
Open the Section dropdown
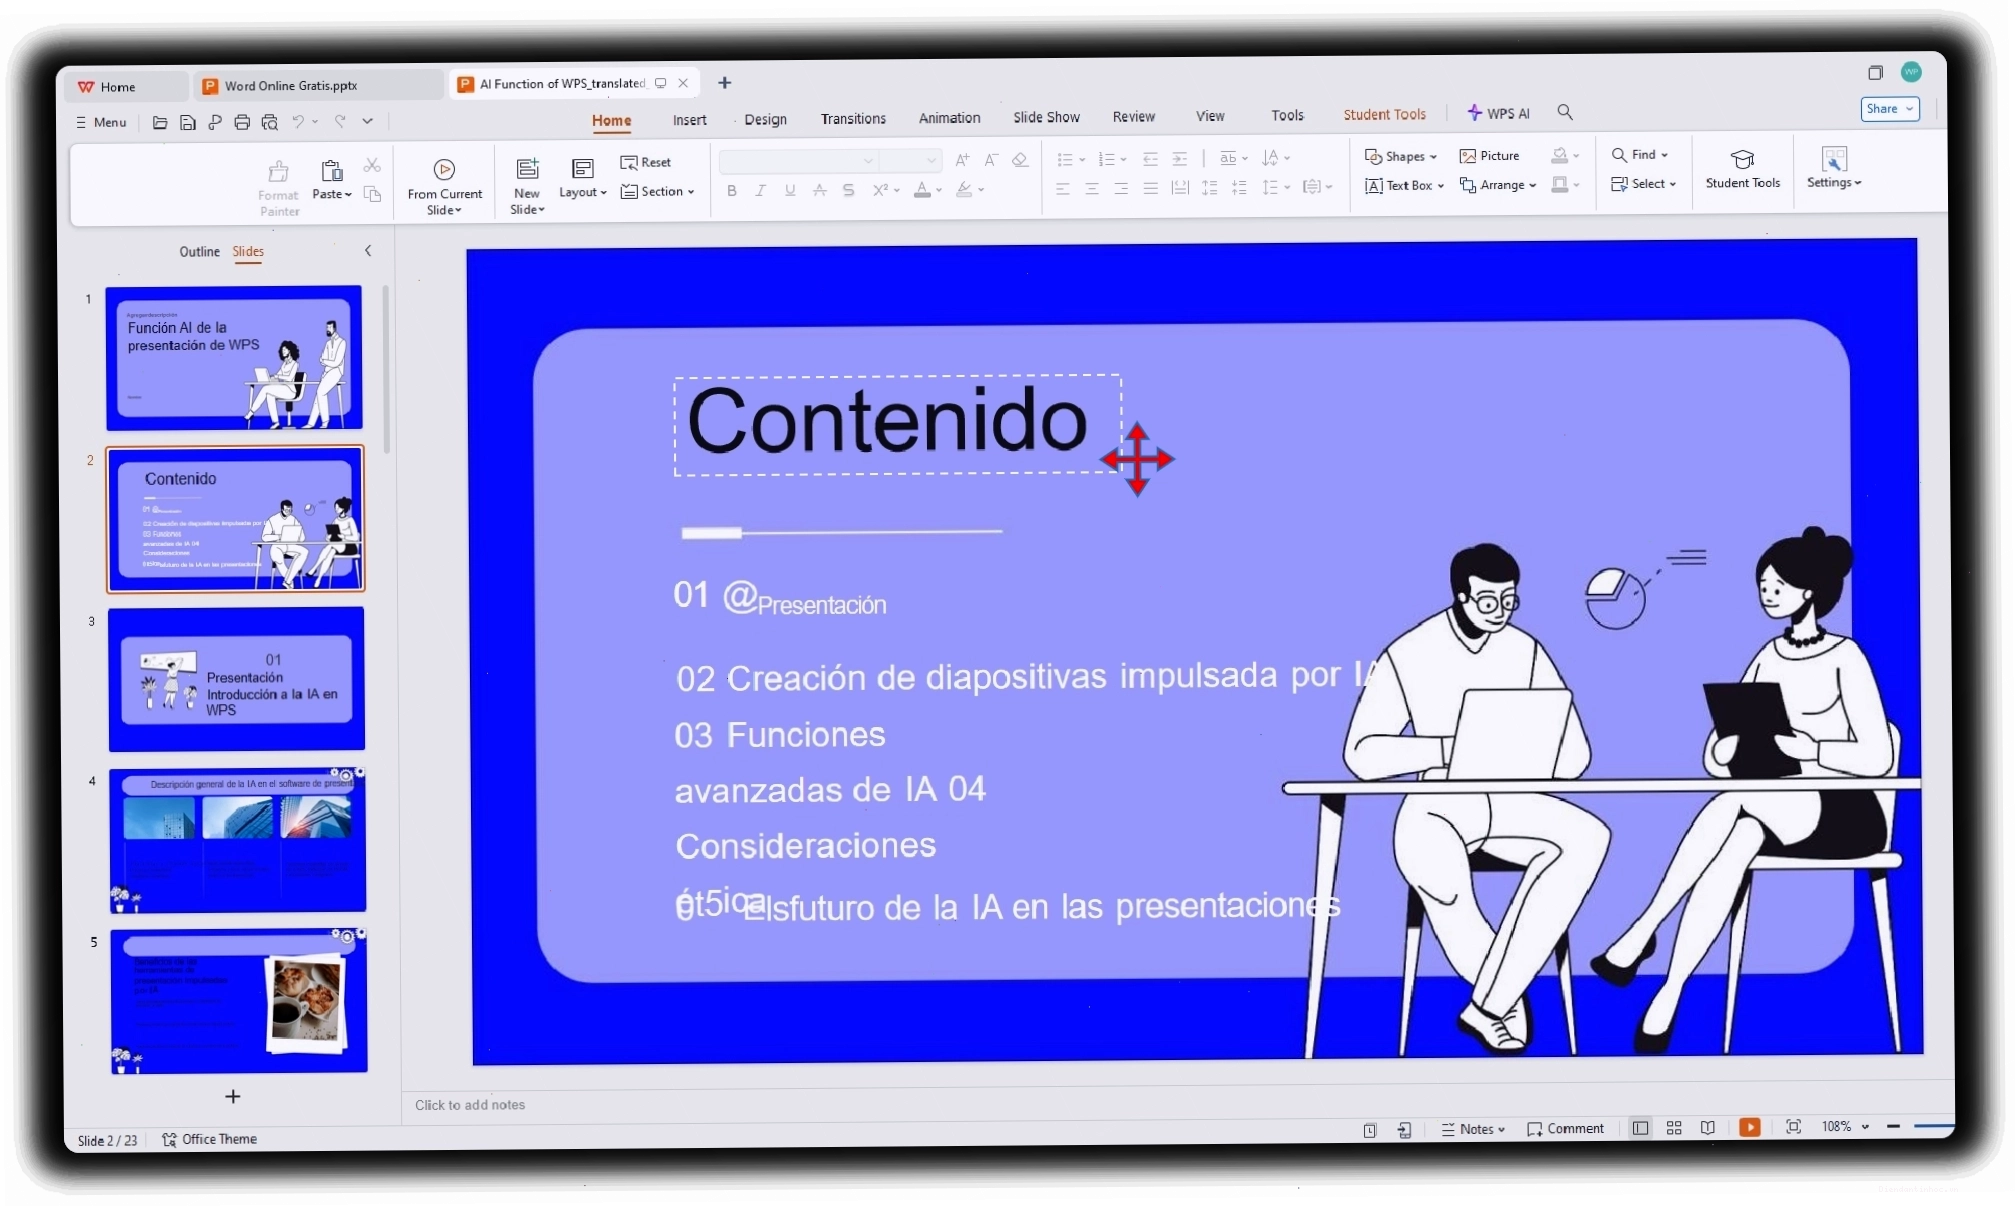pyautogui.click(x=658, y=191)
